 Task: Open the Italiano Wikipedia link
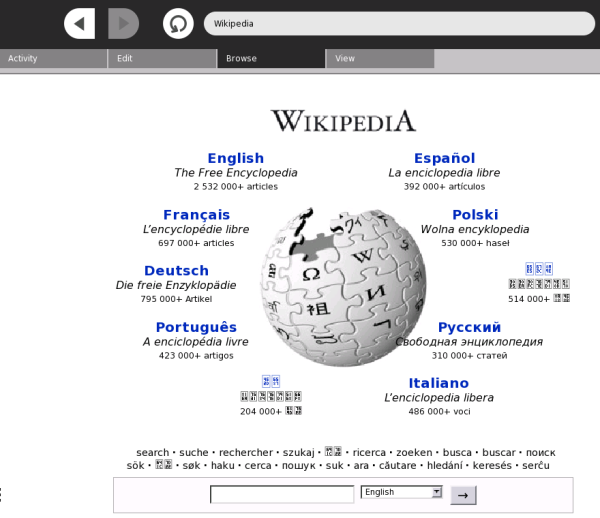pos(439,383)
